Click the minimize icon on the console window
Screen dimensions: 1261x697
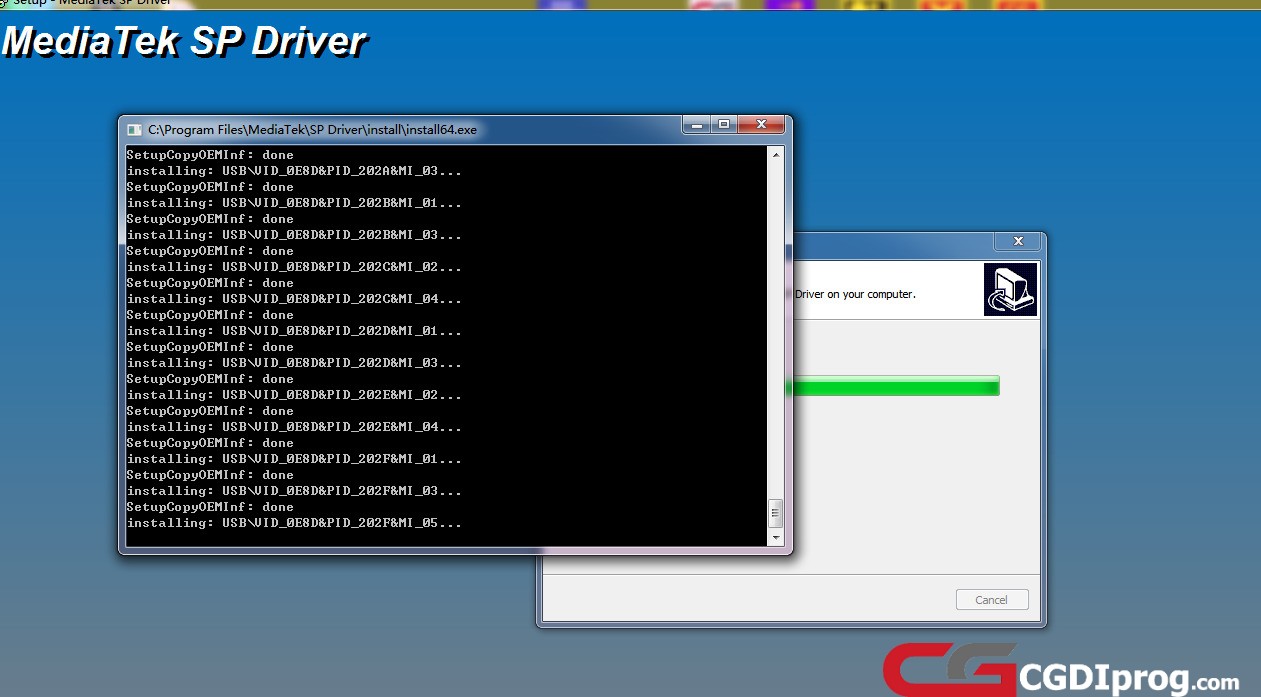695,124
